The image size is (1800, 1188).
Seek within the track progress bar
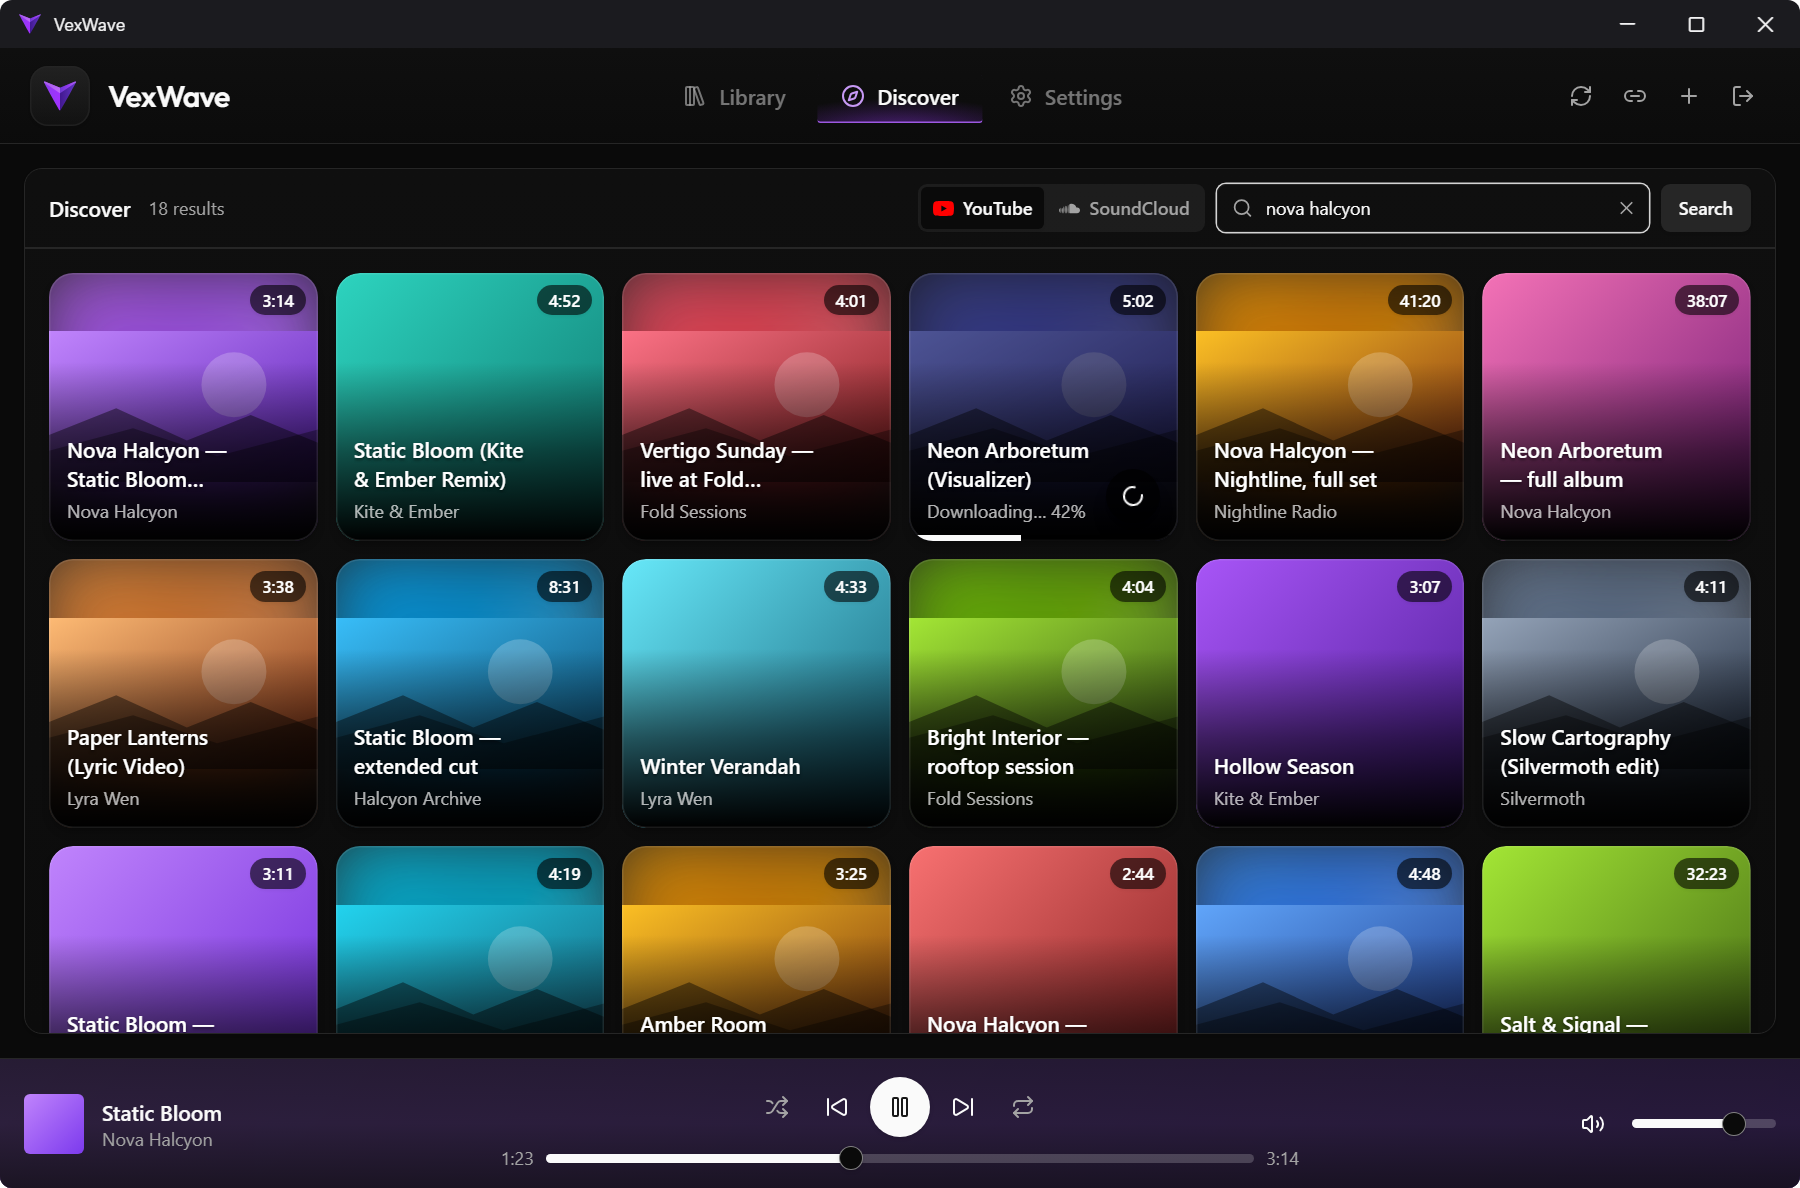coord(900,1158)
